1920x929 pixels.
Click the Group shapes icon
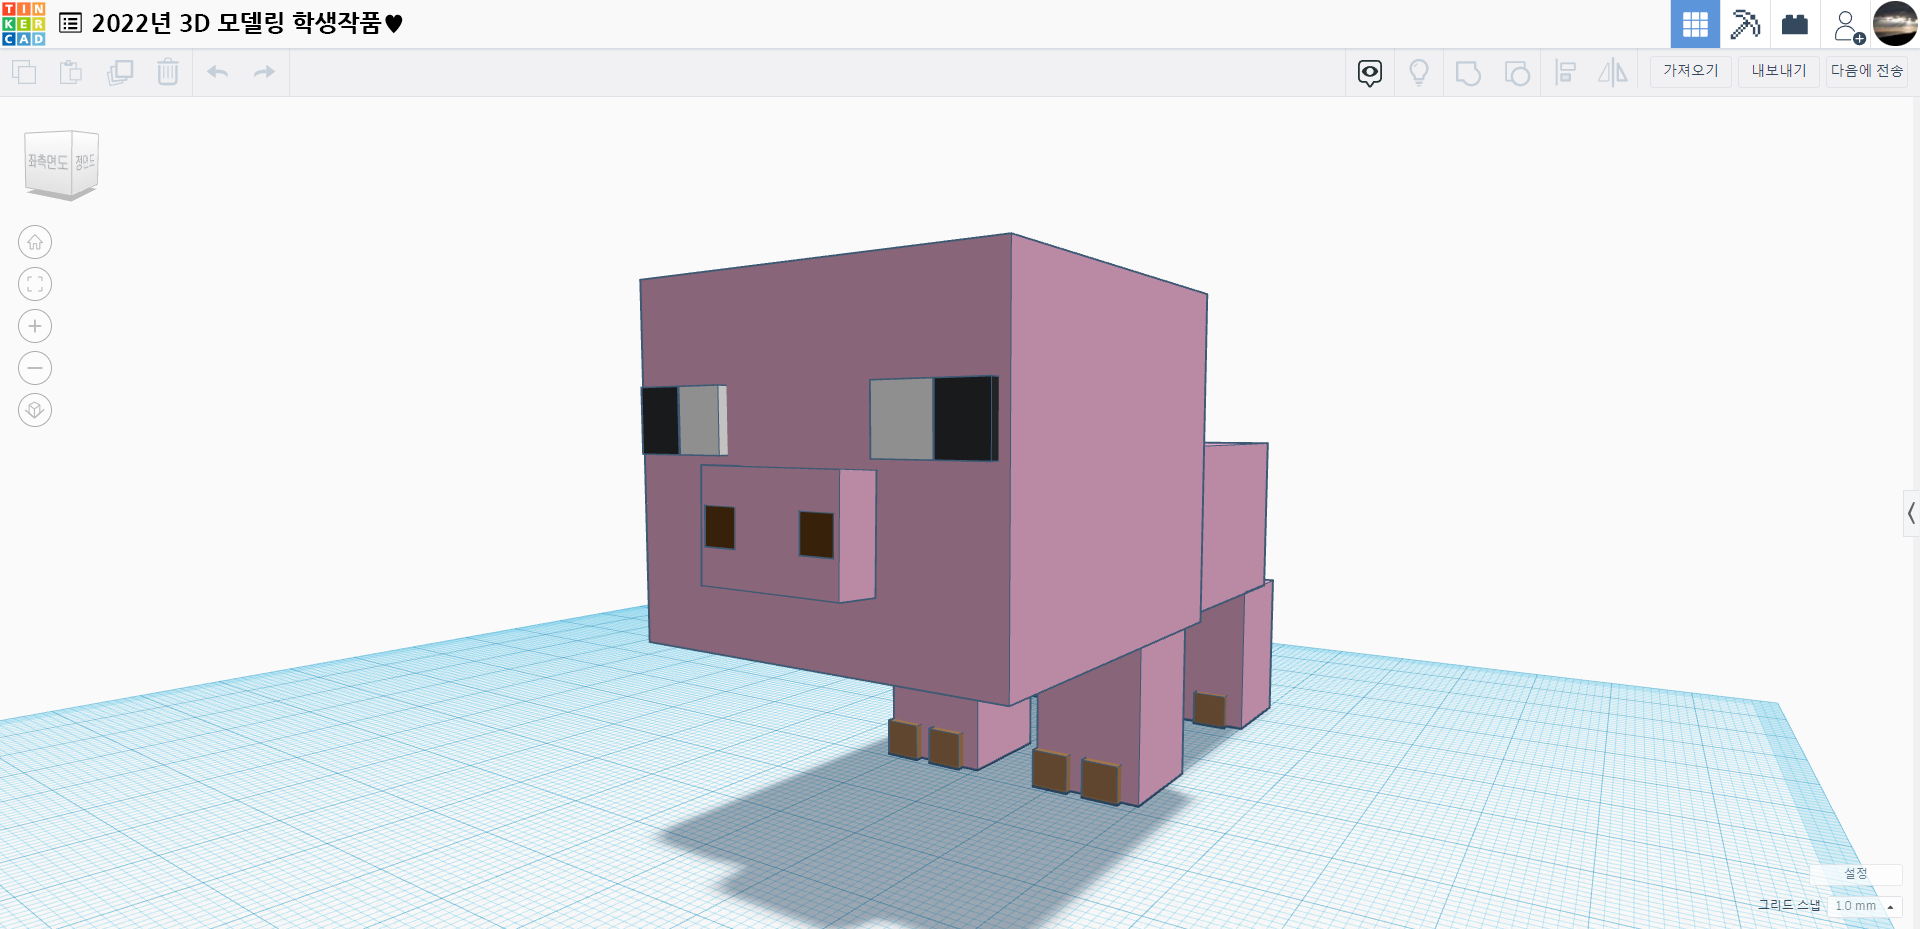point(1468,73)
